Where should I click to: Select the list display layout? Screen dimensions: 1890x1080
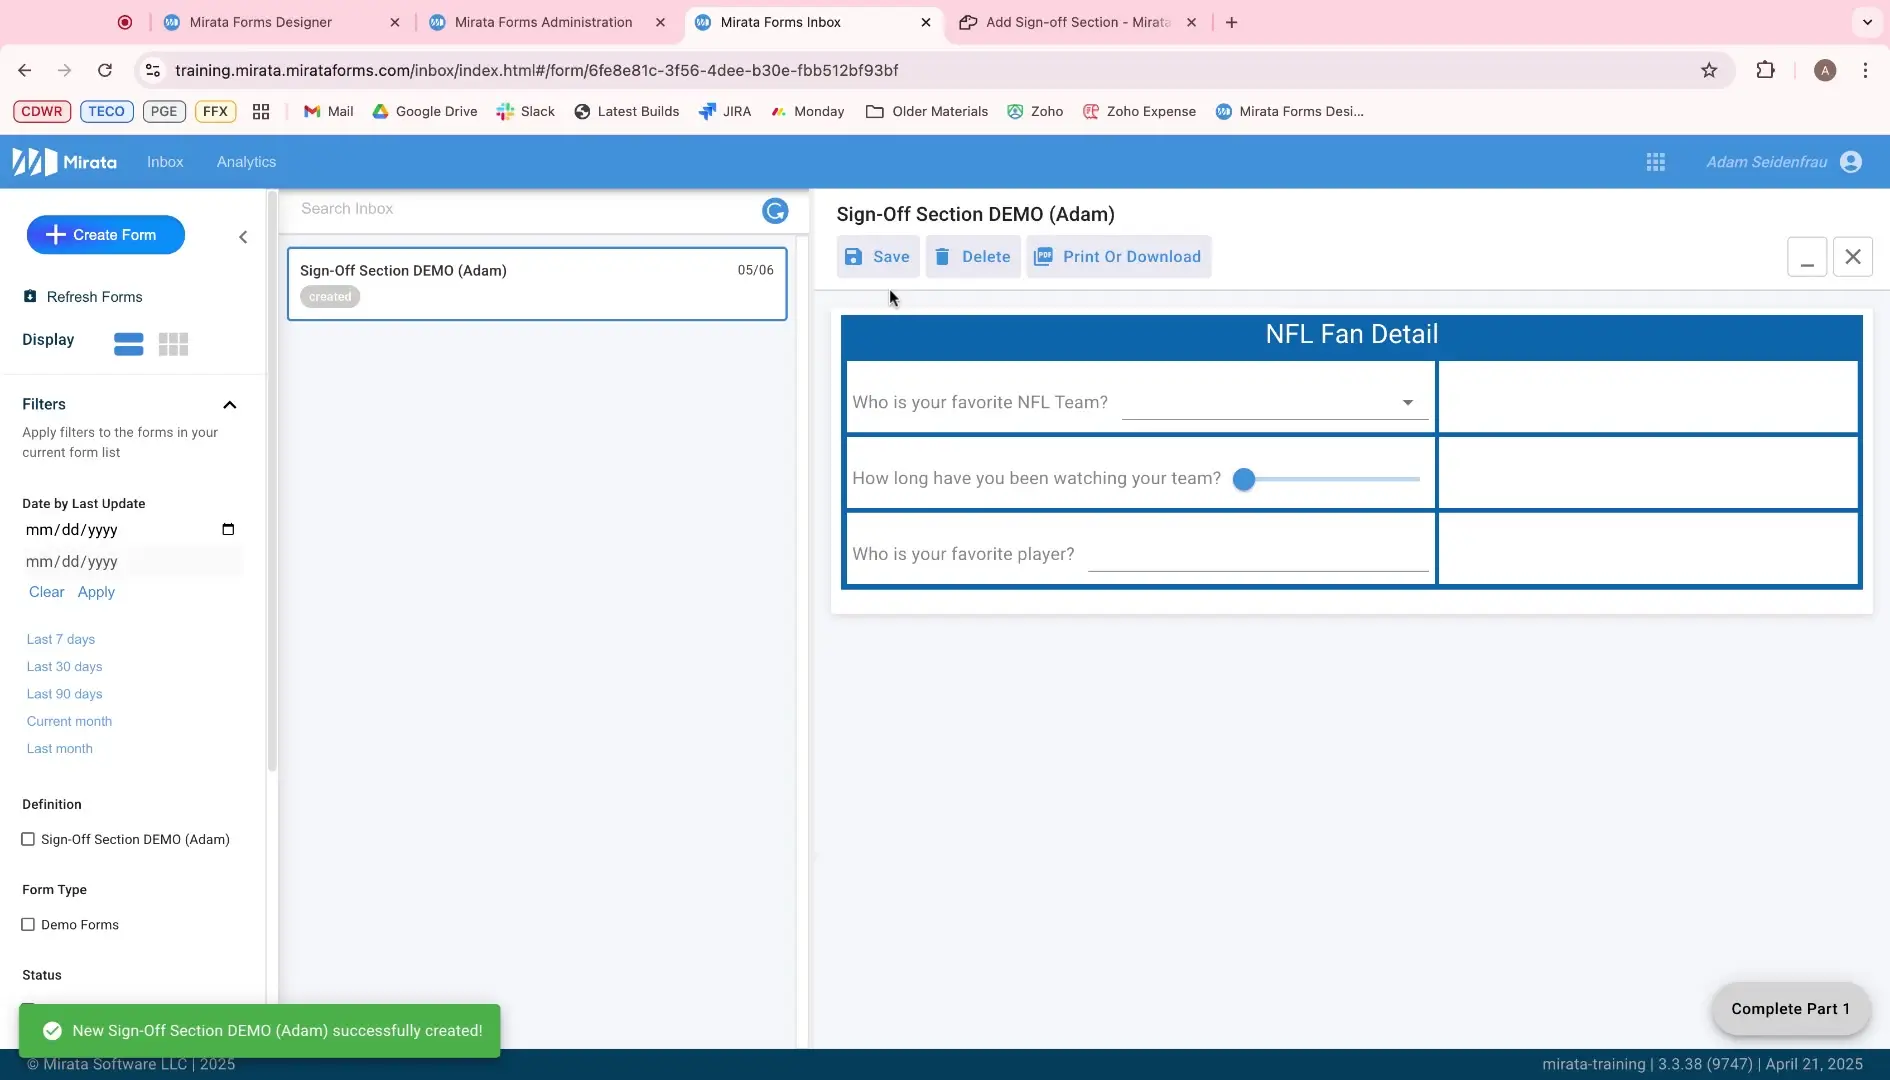coord(128,343)
